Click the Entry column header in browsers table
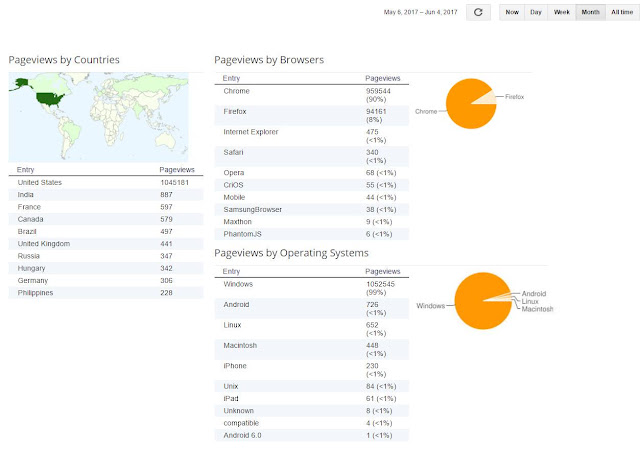640x449 pixels. pos(231,78)
